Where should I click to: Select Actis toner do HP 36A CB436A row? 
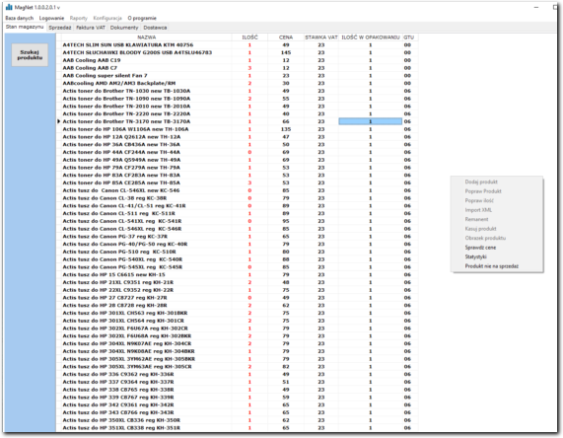pos(237,145)
